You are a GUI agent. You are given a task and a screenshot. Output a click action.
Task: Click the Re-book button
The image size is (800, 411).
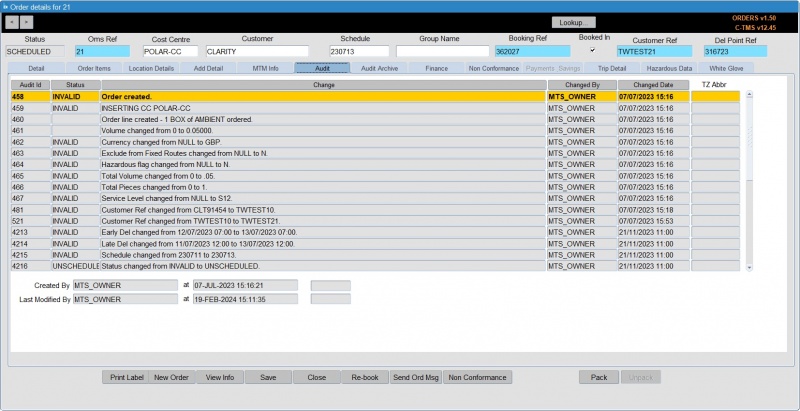365,377
